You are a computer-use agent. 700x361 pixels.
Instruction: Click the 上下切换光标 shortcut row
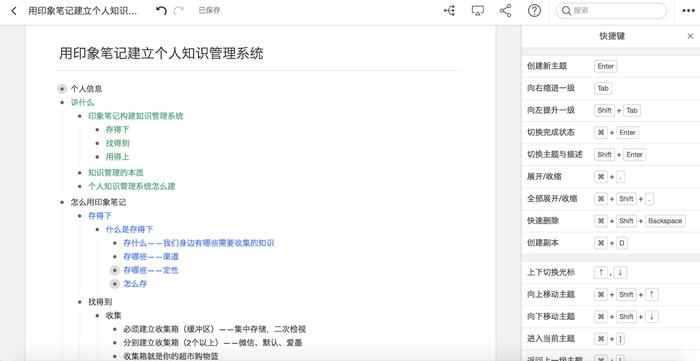[611, 273]
